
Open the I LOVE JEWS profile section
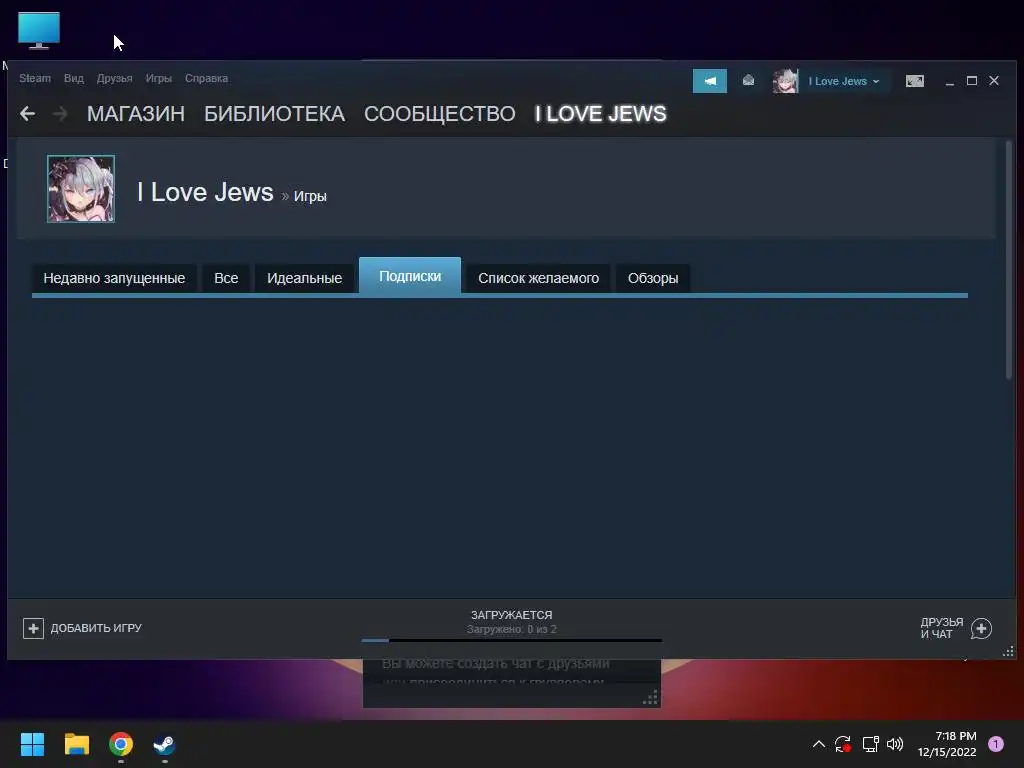601,114
